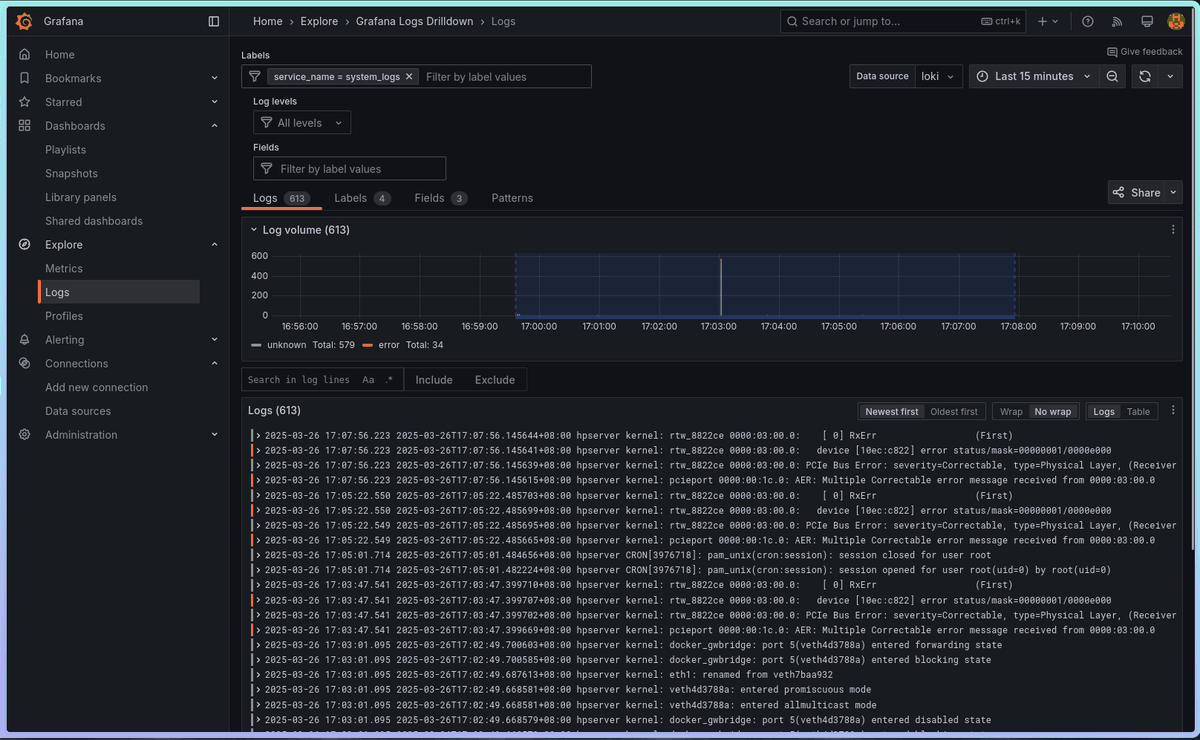Collapse the Explore sidebar section
1200x740 pixels.
(214, 245)
